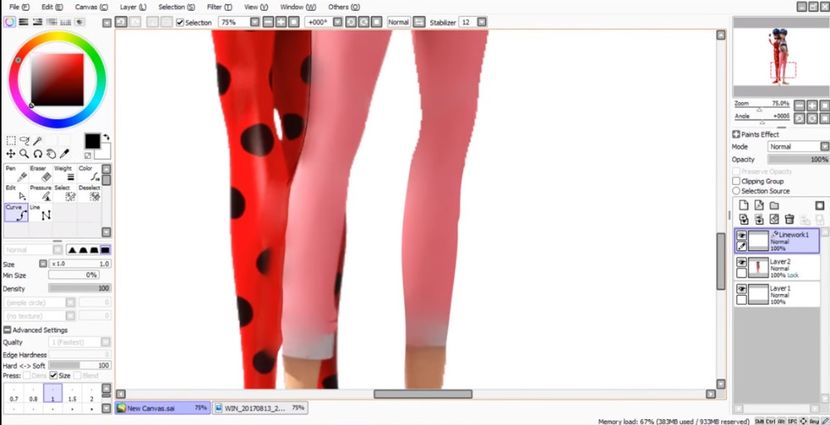Image resolution: width=830 pixels, height=425 pixels.
Task: Open the Filter menu
Action: (219, 7)
